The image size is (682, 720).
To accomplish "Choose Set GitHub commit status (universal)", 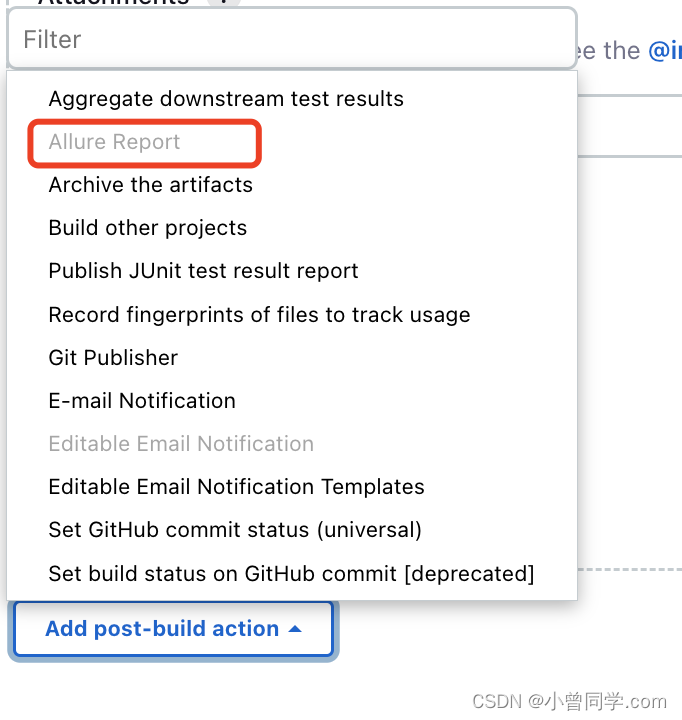I will (x=235, y=530).
